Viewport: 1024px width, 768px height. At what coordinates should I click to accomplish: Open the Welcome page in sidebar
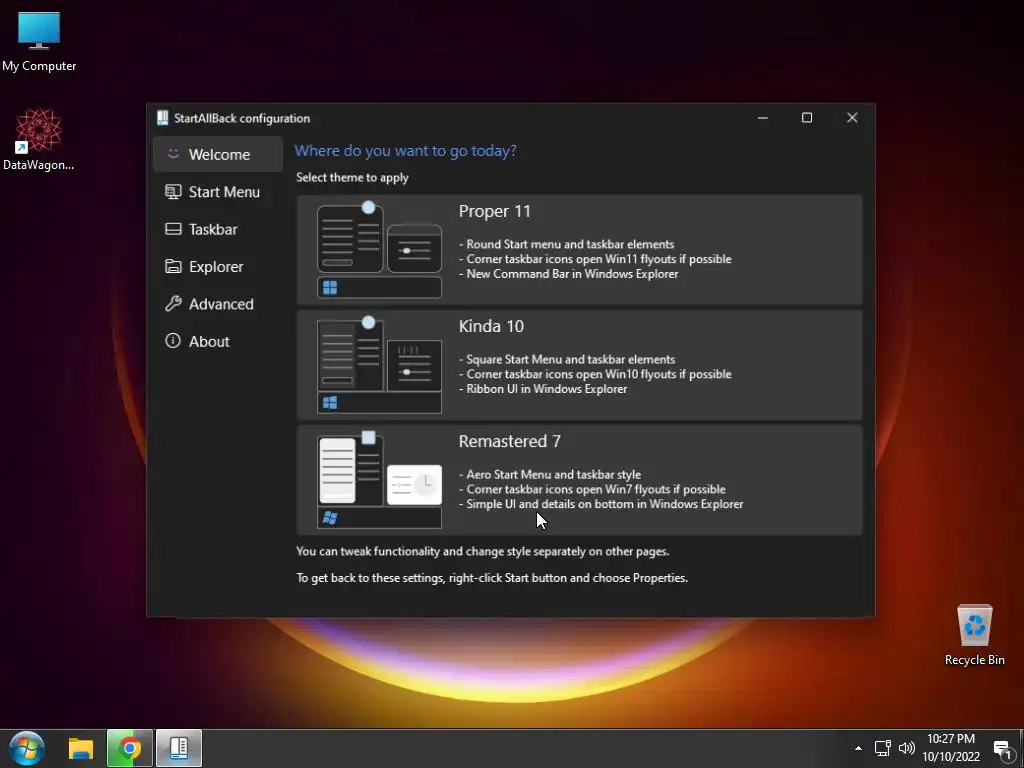click(217, 155)
